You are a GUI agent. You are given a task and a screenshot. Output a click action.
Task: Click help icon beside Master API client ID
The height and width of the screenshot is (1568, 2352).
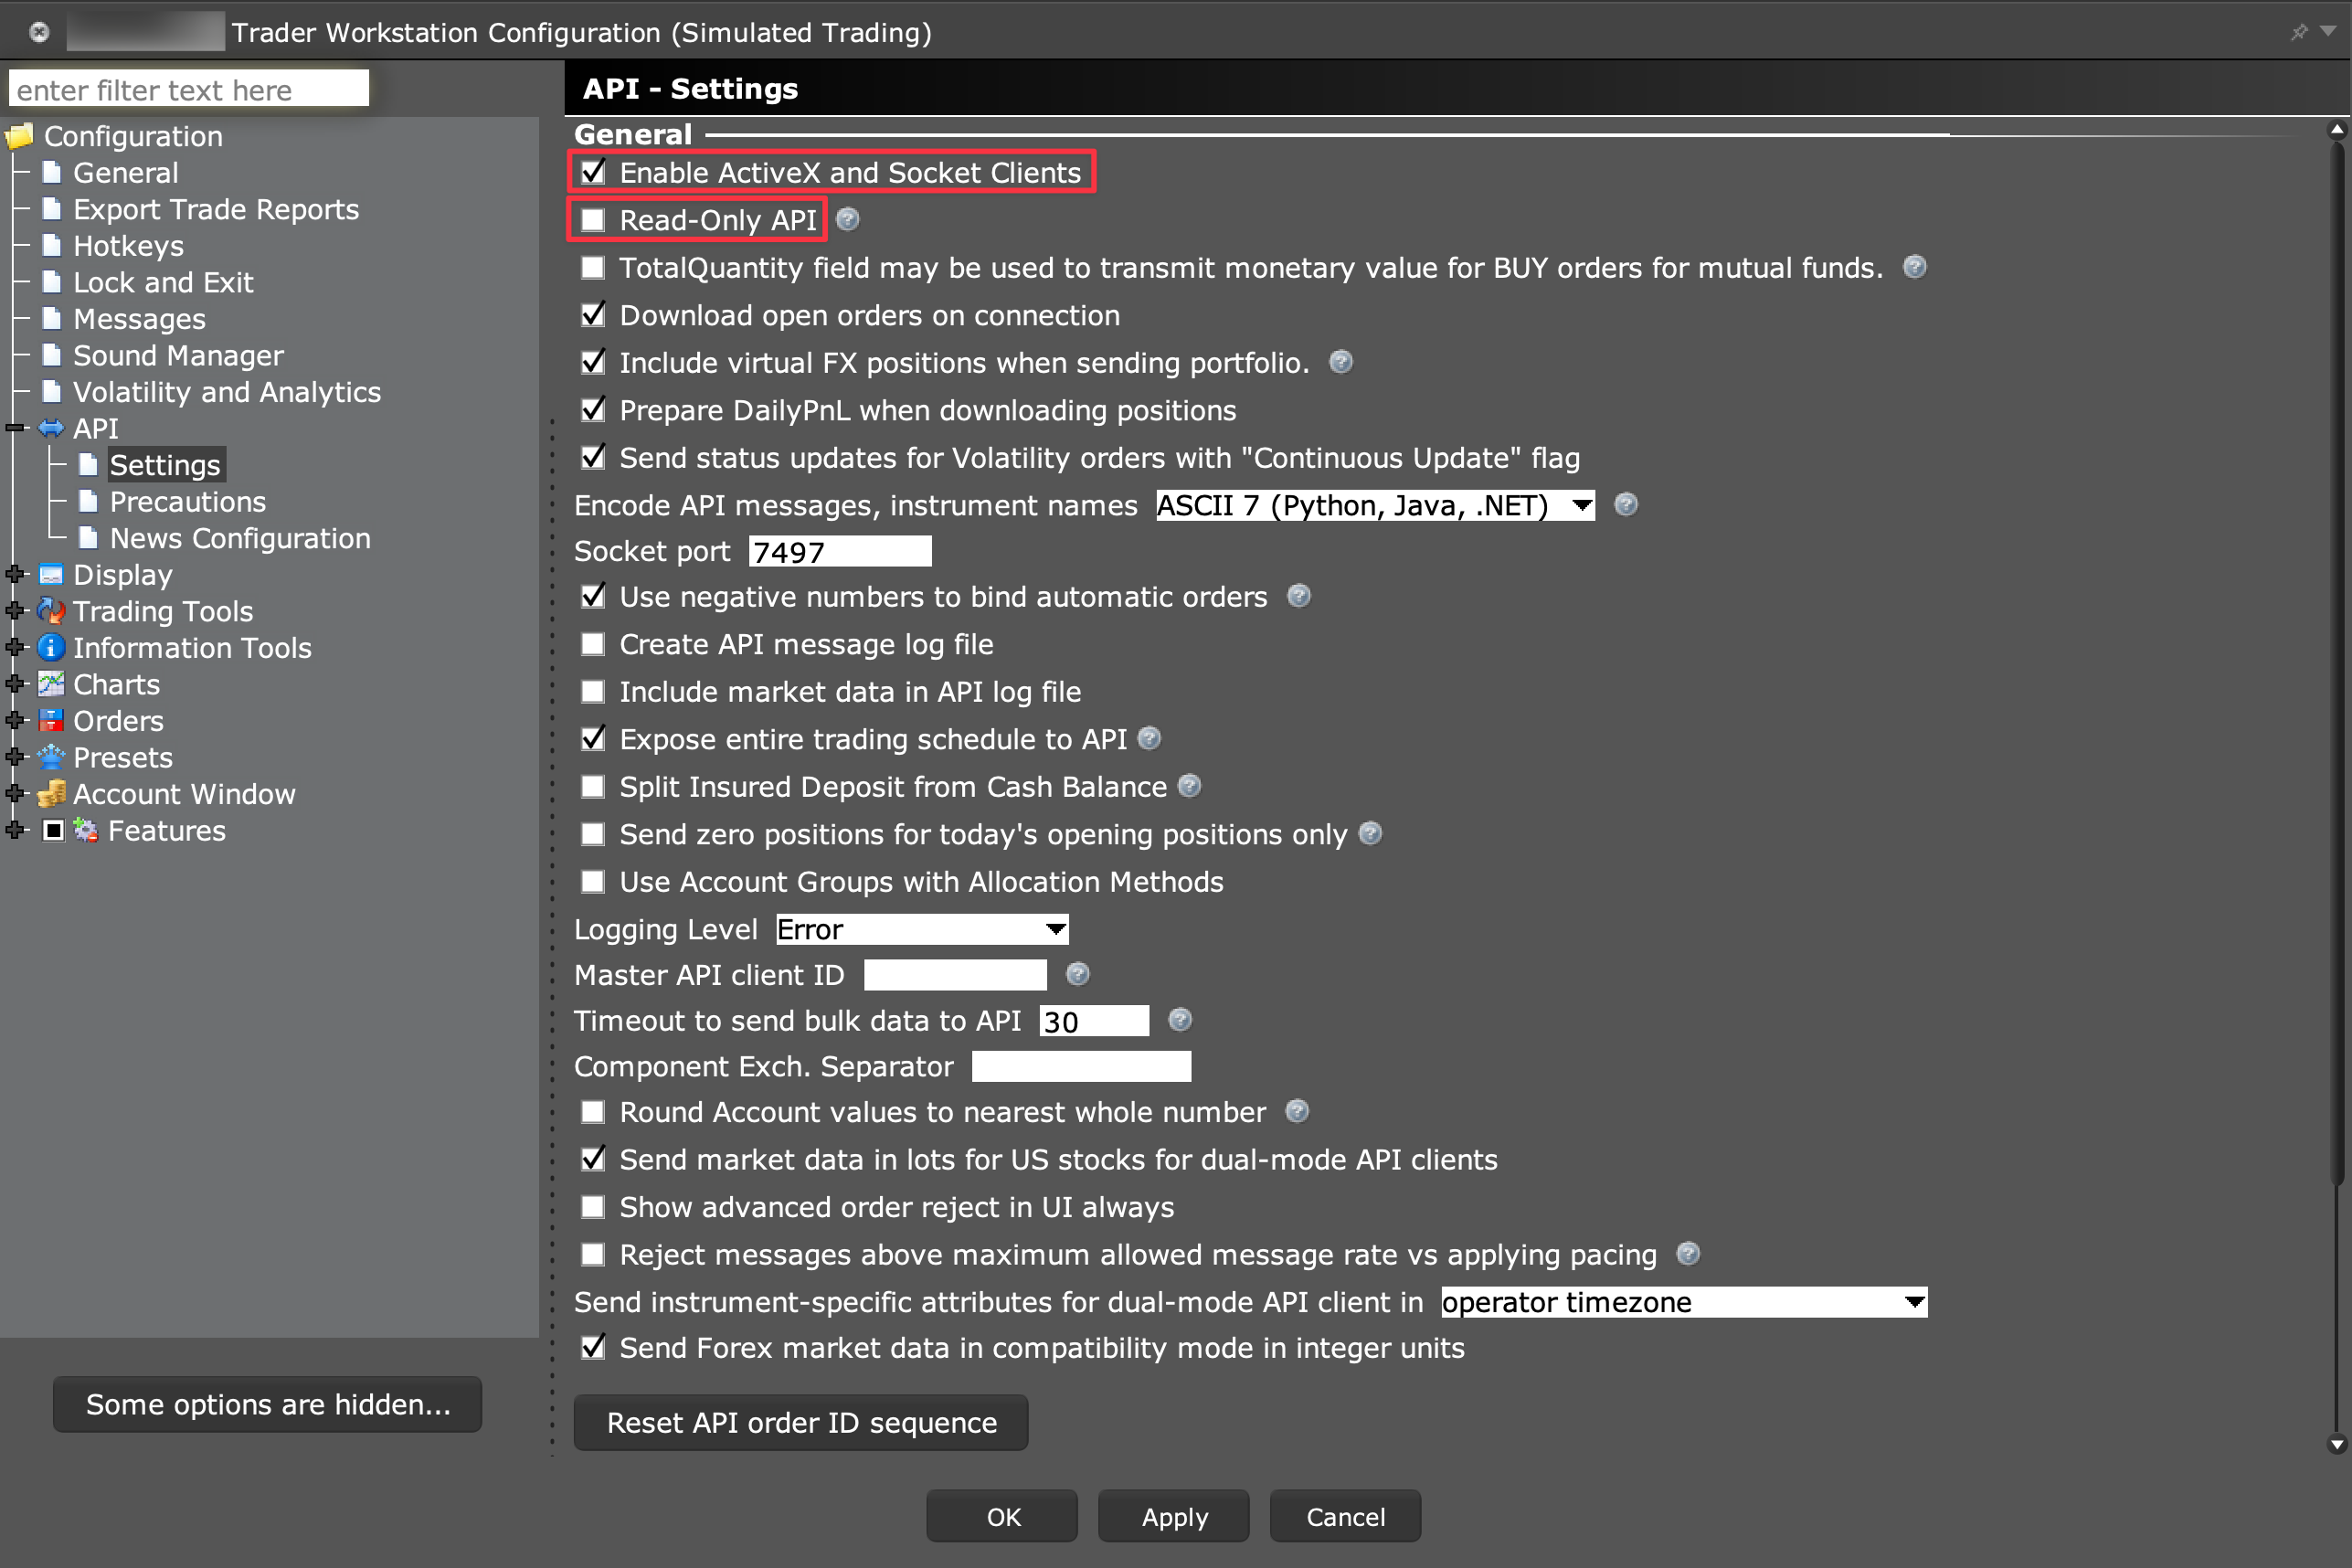1077,974
